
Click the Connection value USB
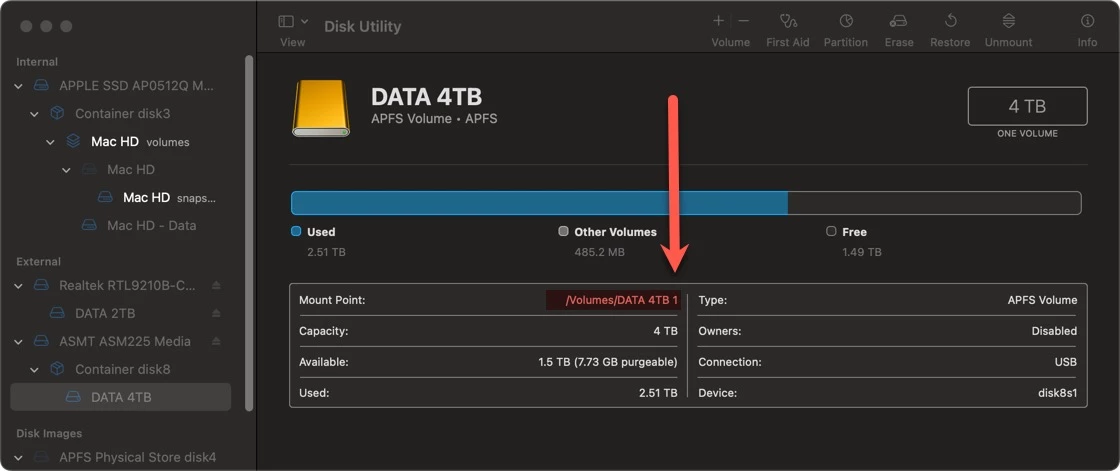coord(1066,362)
